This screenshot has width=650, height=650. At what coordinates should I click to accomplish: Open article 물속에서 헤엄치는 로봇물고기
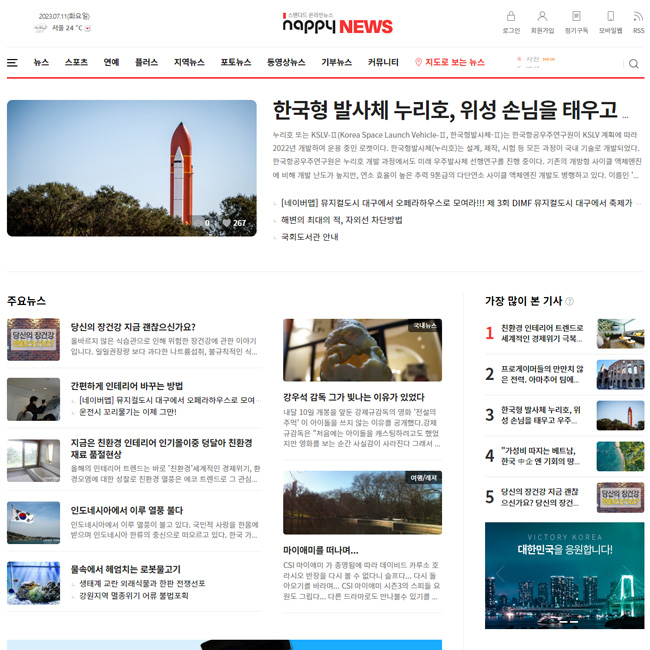point(126,570)
